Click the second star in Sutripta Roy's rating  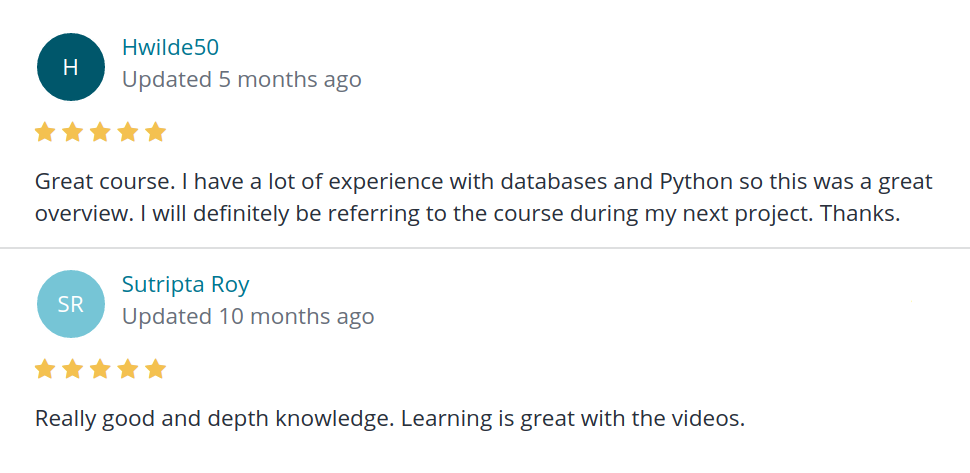click(72, 369)
